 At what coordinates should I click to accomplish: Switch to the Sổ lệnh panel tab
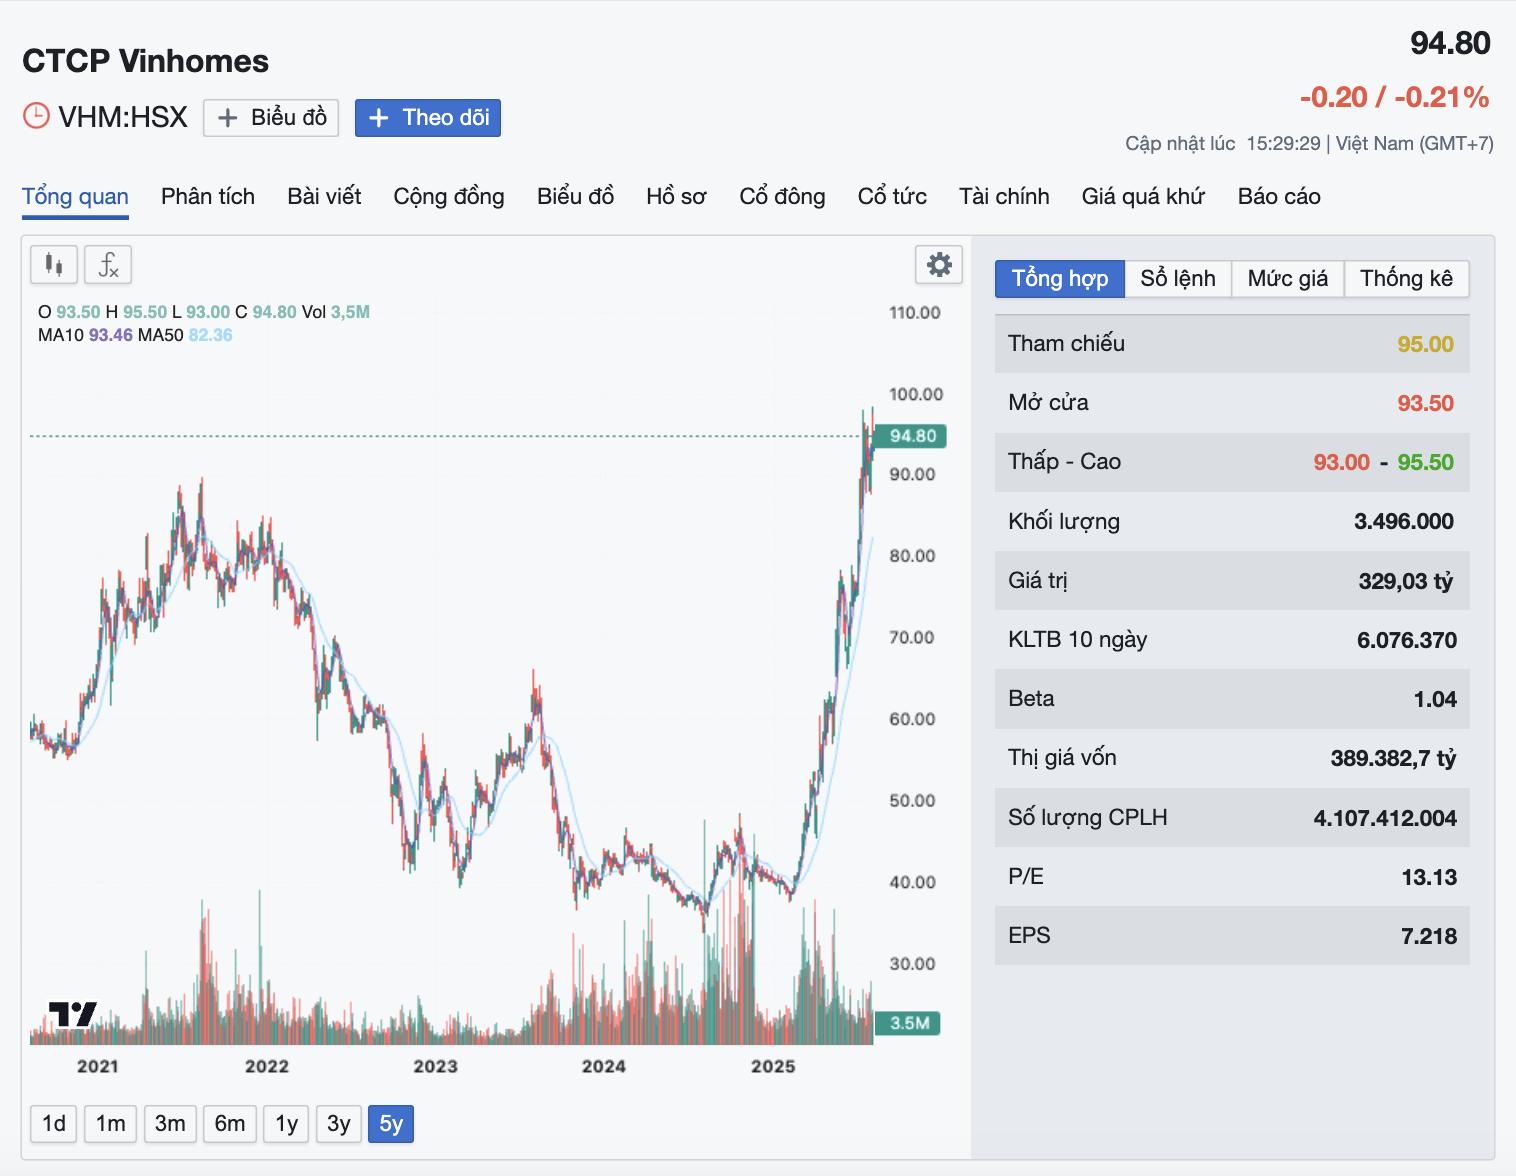(x=1178, y=279)
